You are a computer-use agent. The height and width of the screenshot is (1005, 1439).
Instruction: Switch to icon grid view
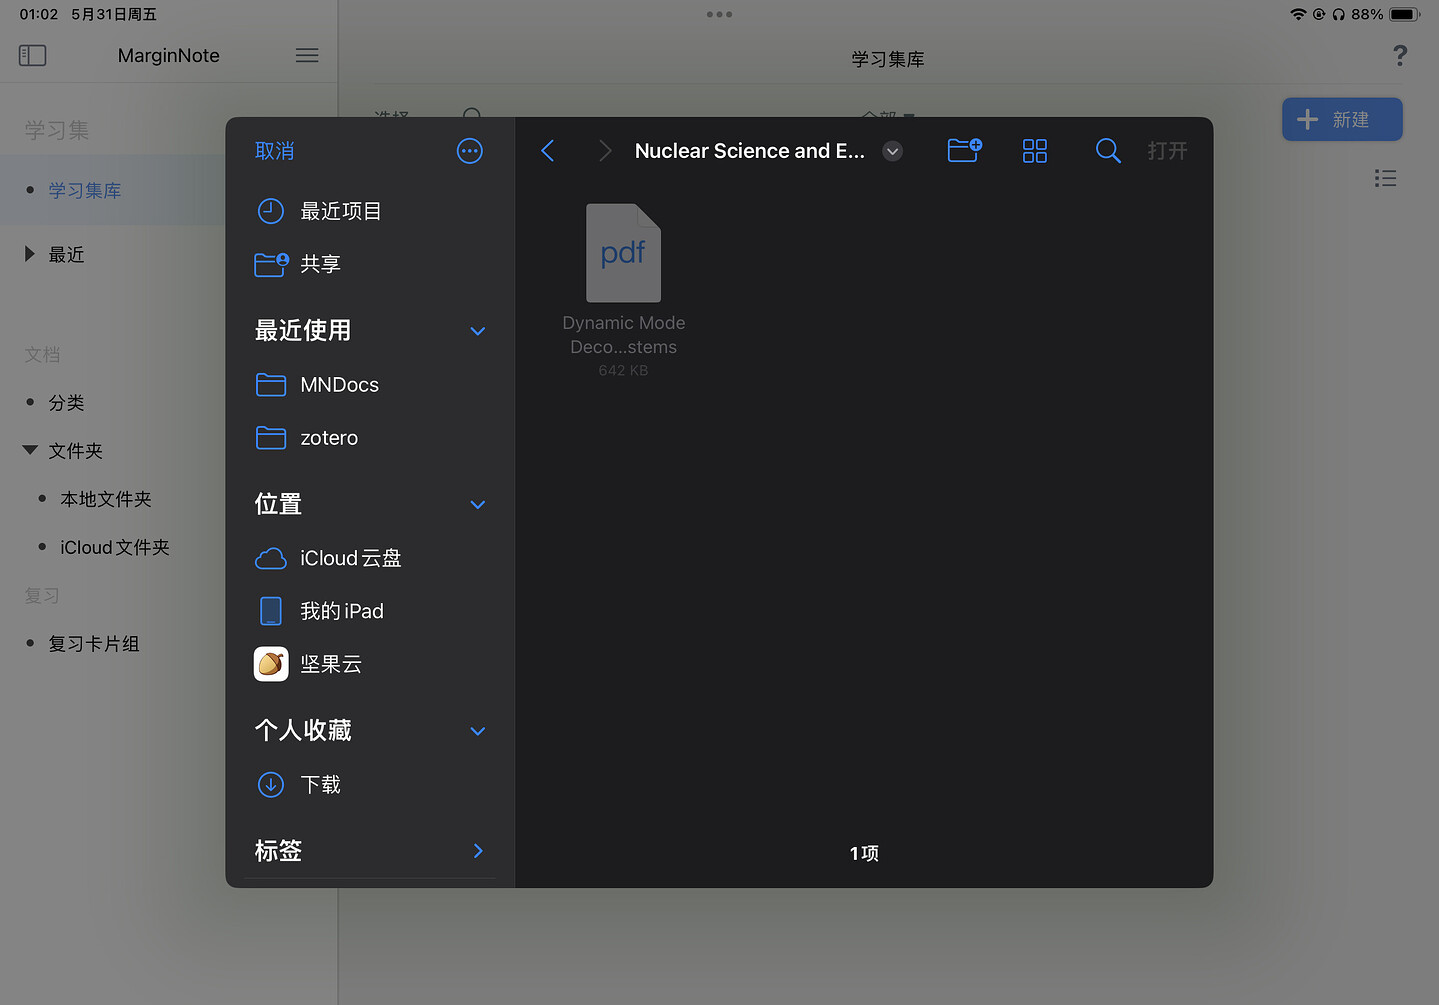tap(1034, 151)
